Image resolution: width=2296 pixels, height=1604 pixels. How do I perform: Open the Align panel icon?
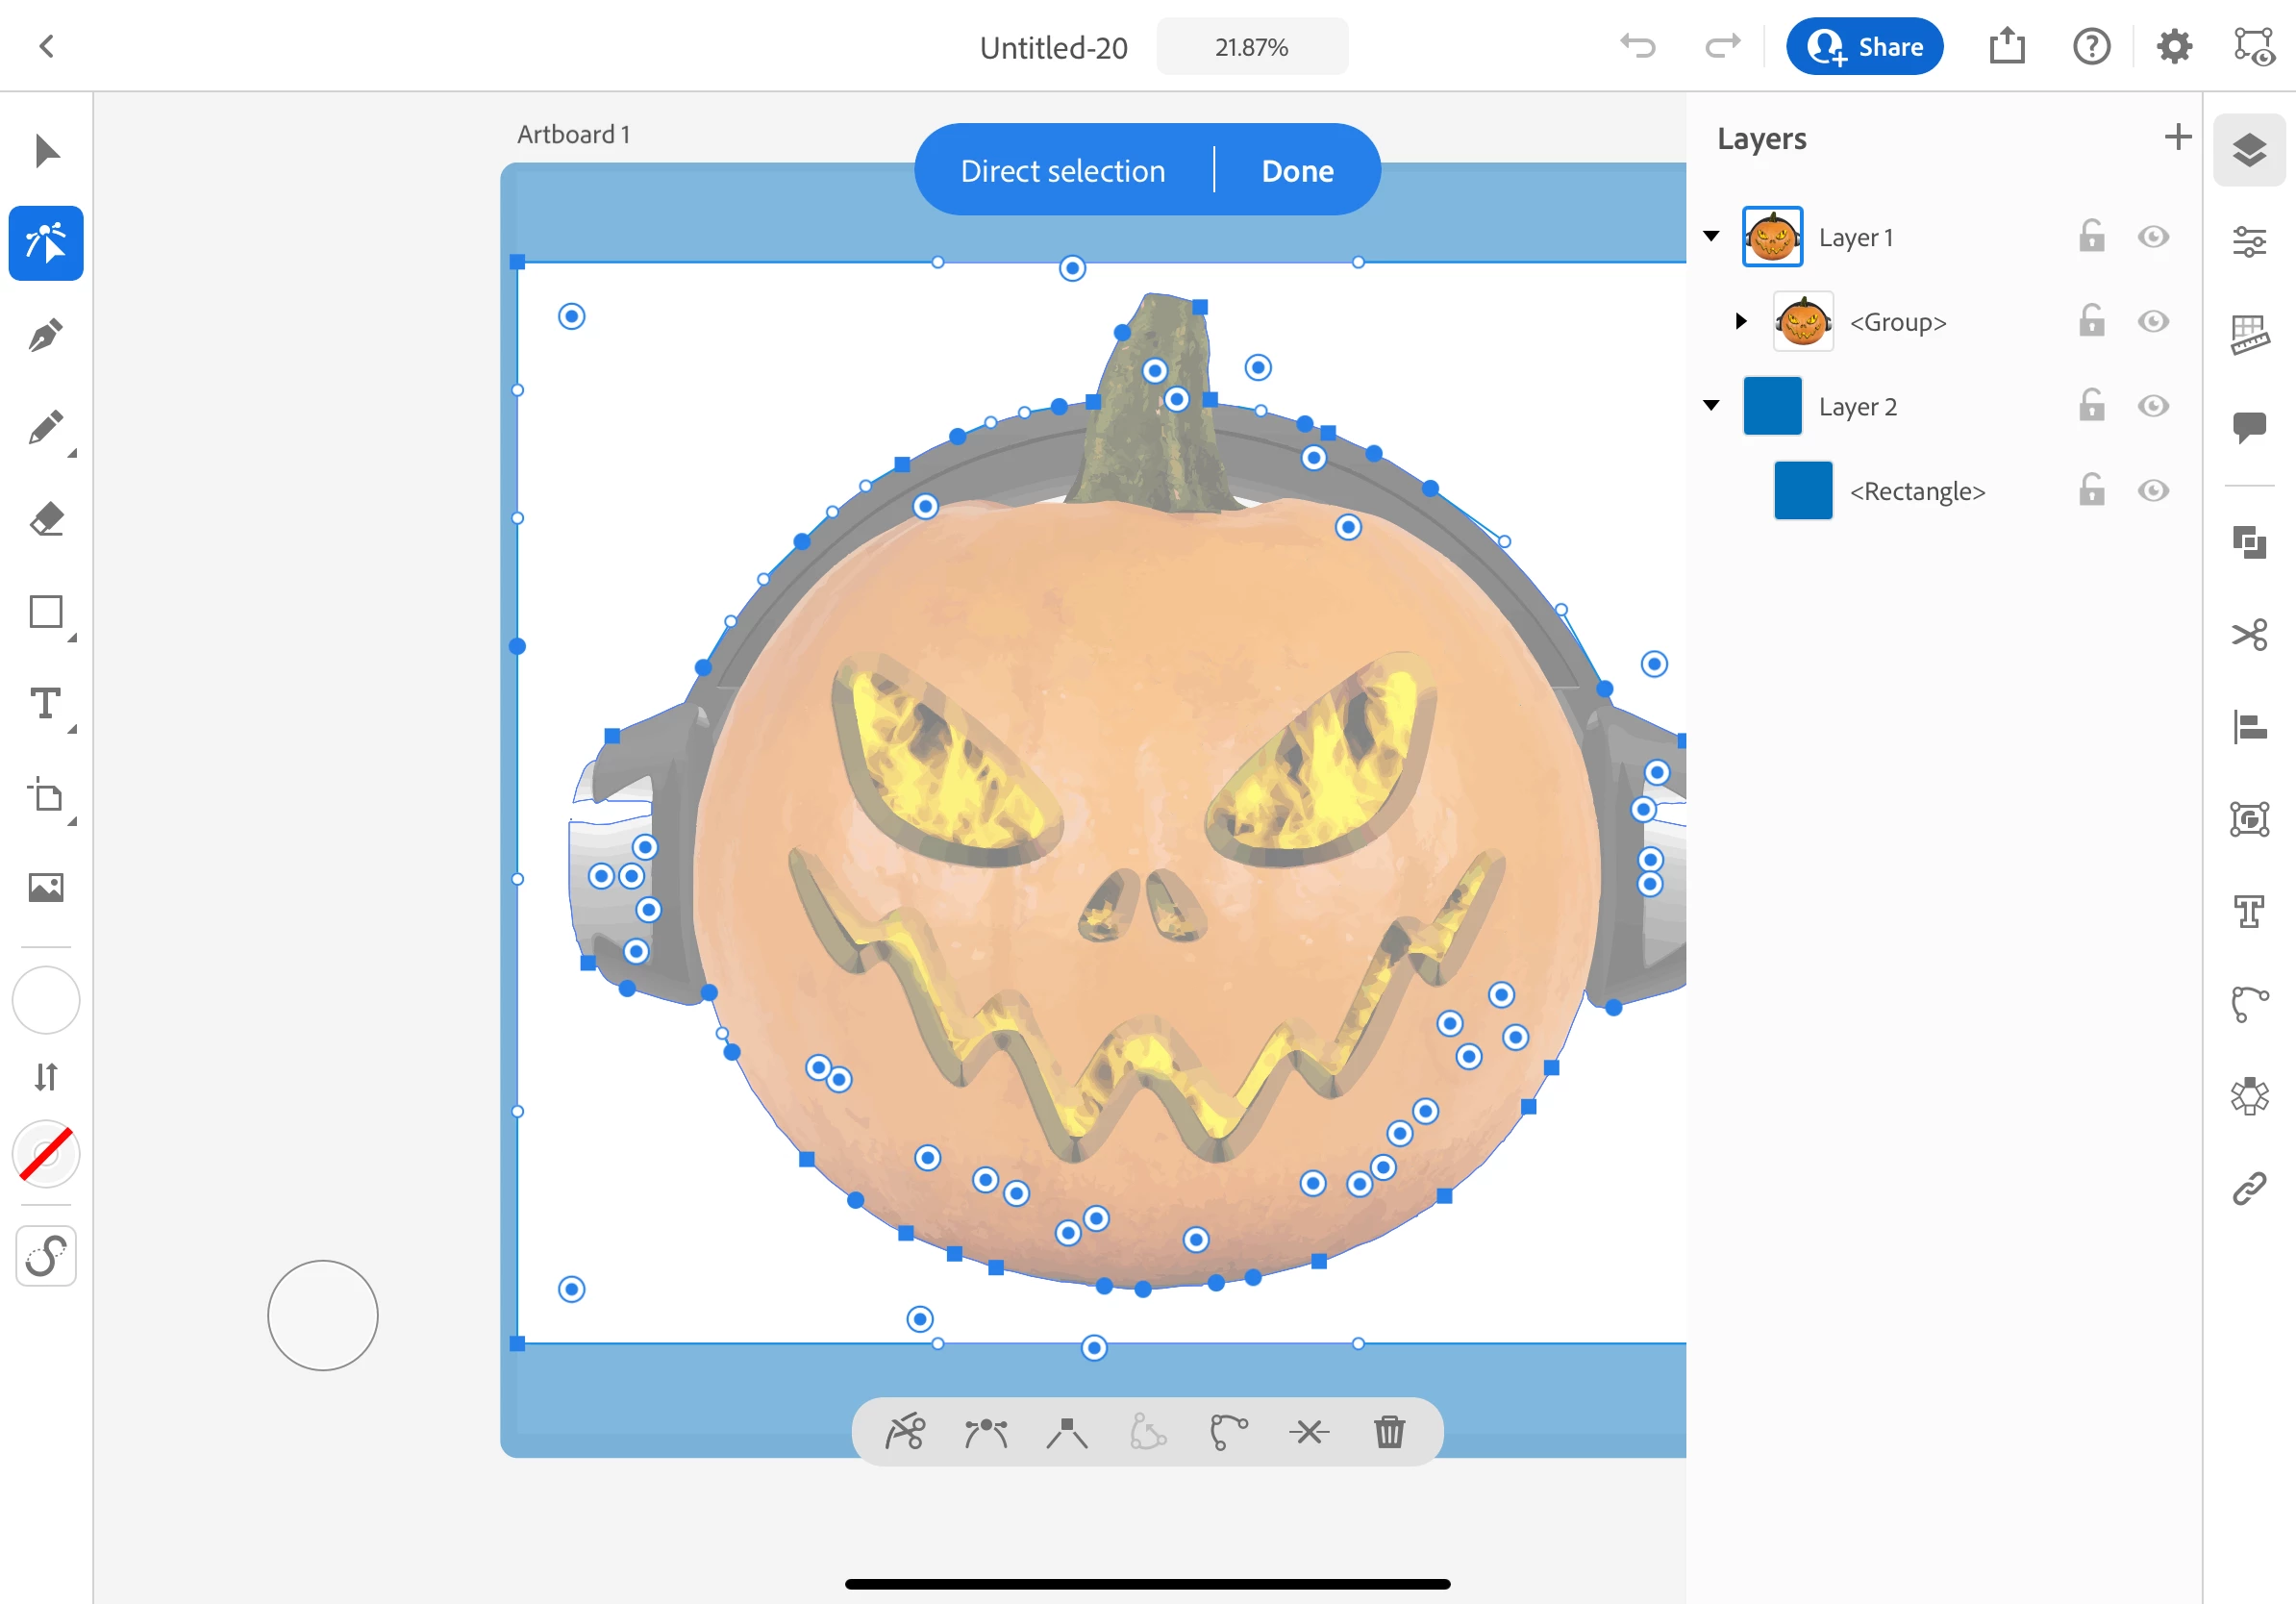click(x=2249, y=727)
